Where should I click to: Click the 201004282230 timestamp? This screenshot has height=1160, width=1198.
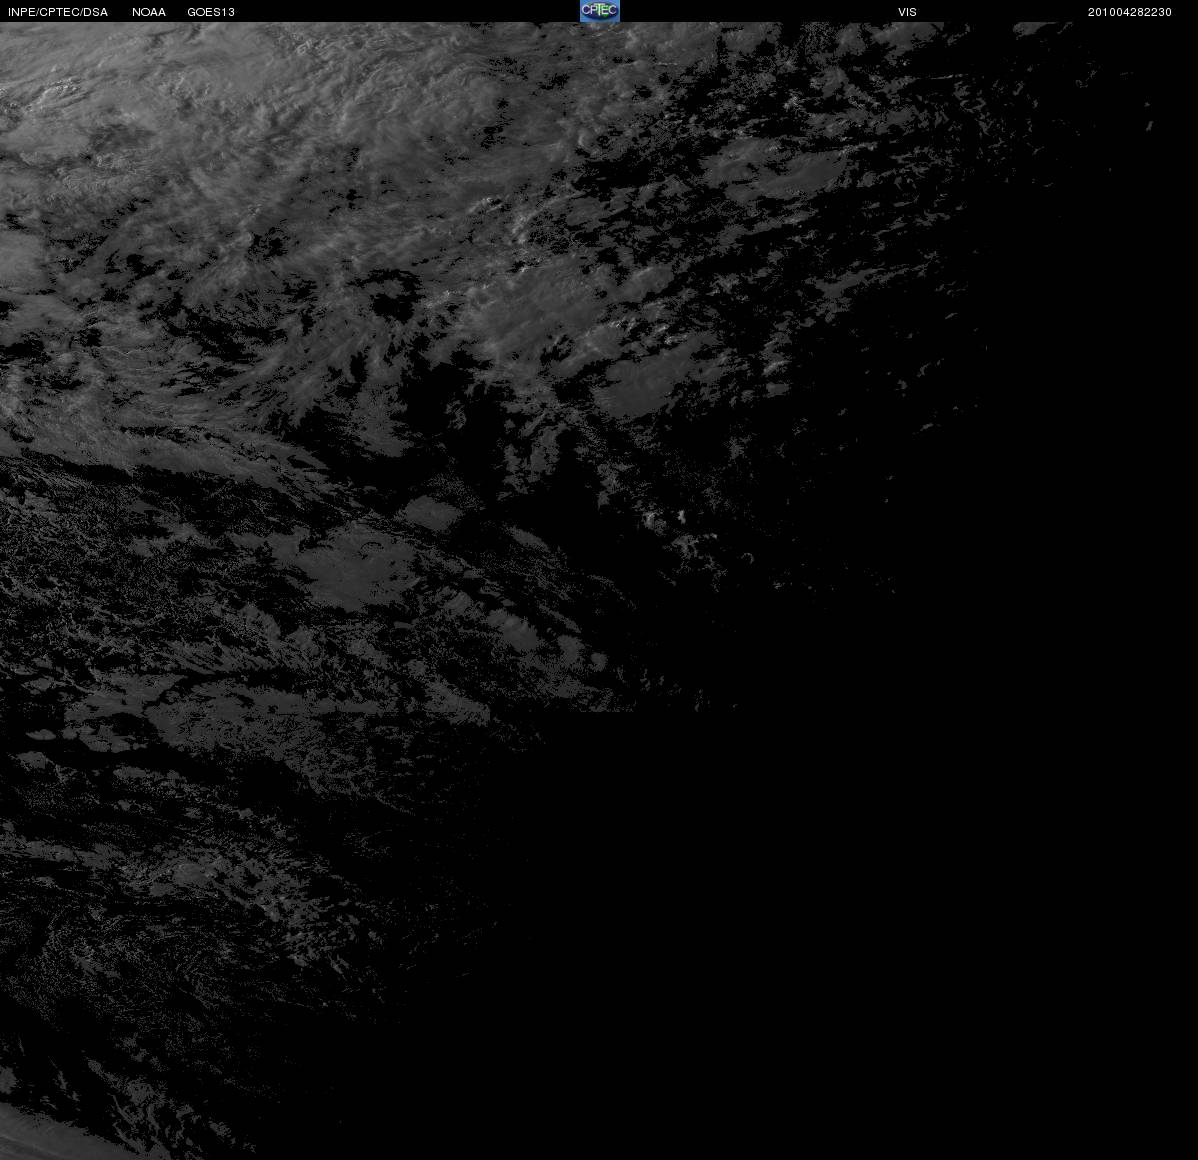click(1129, 12)
